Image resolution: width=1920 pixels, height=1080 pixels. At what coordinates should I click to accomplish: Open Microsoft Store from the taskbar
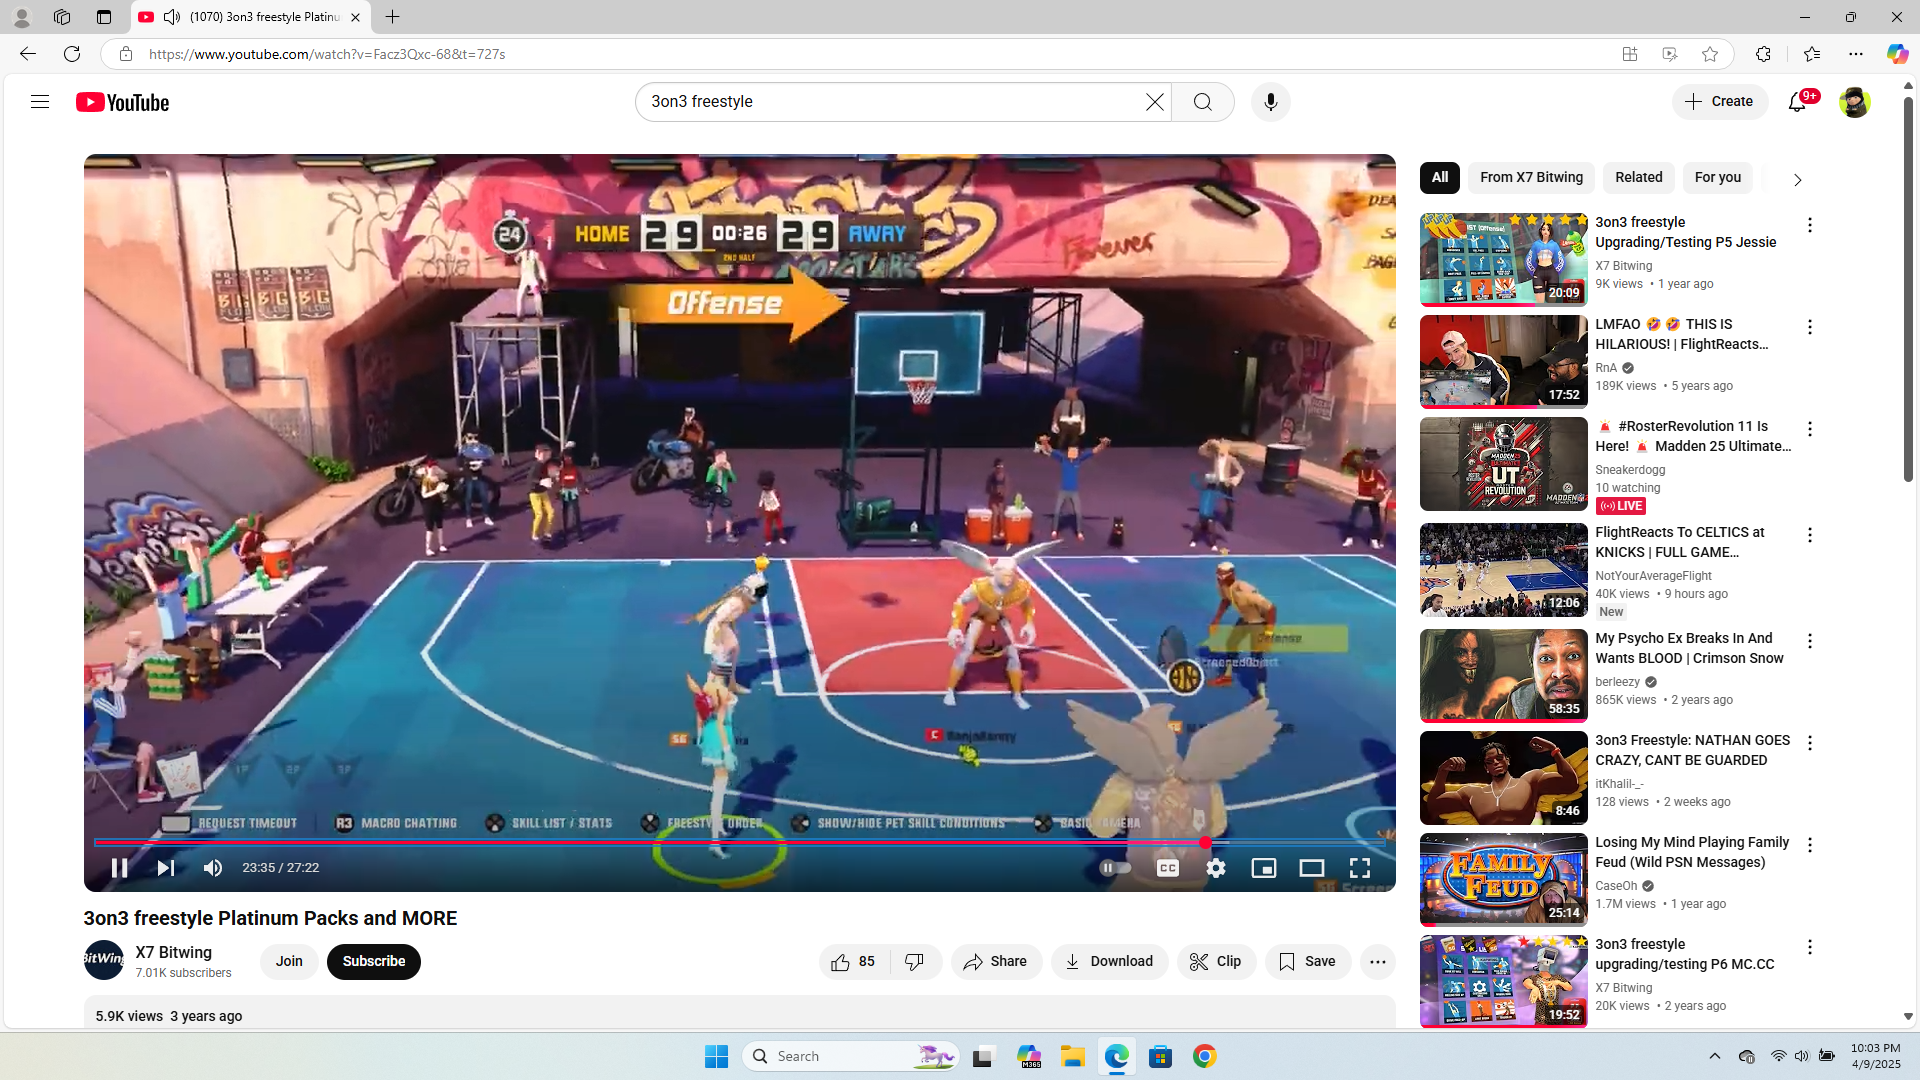1161,1056
